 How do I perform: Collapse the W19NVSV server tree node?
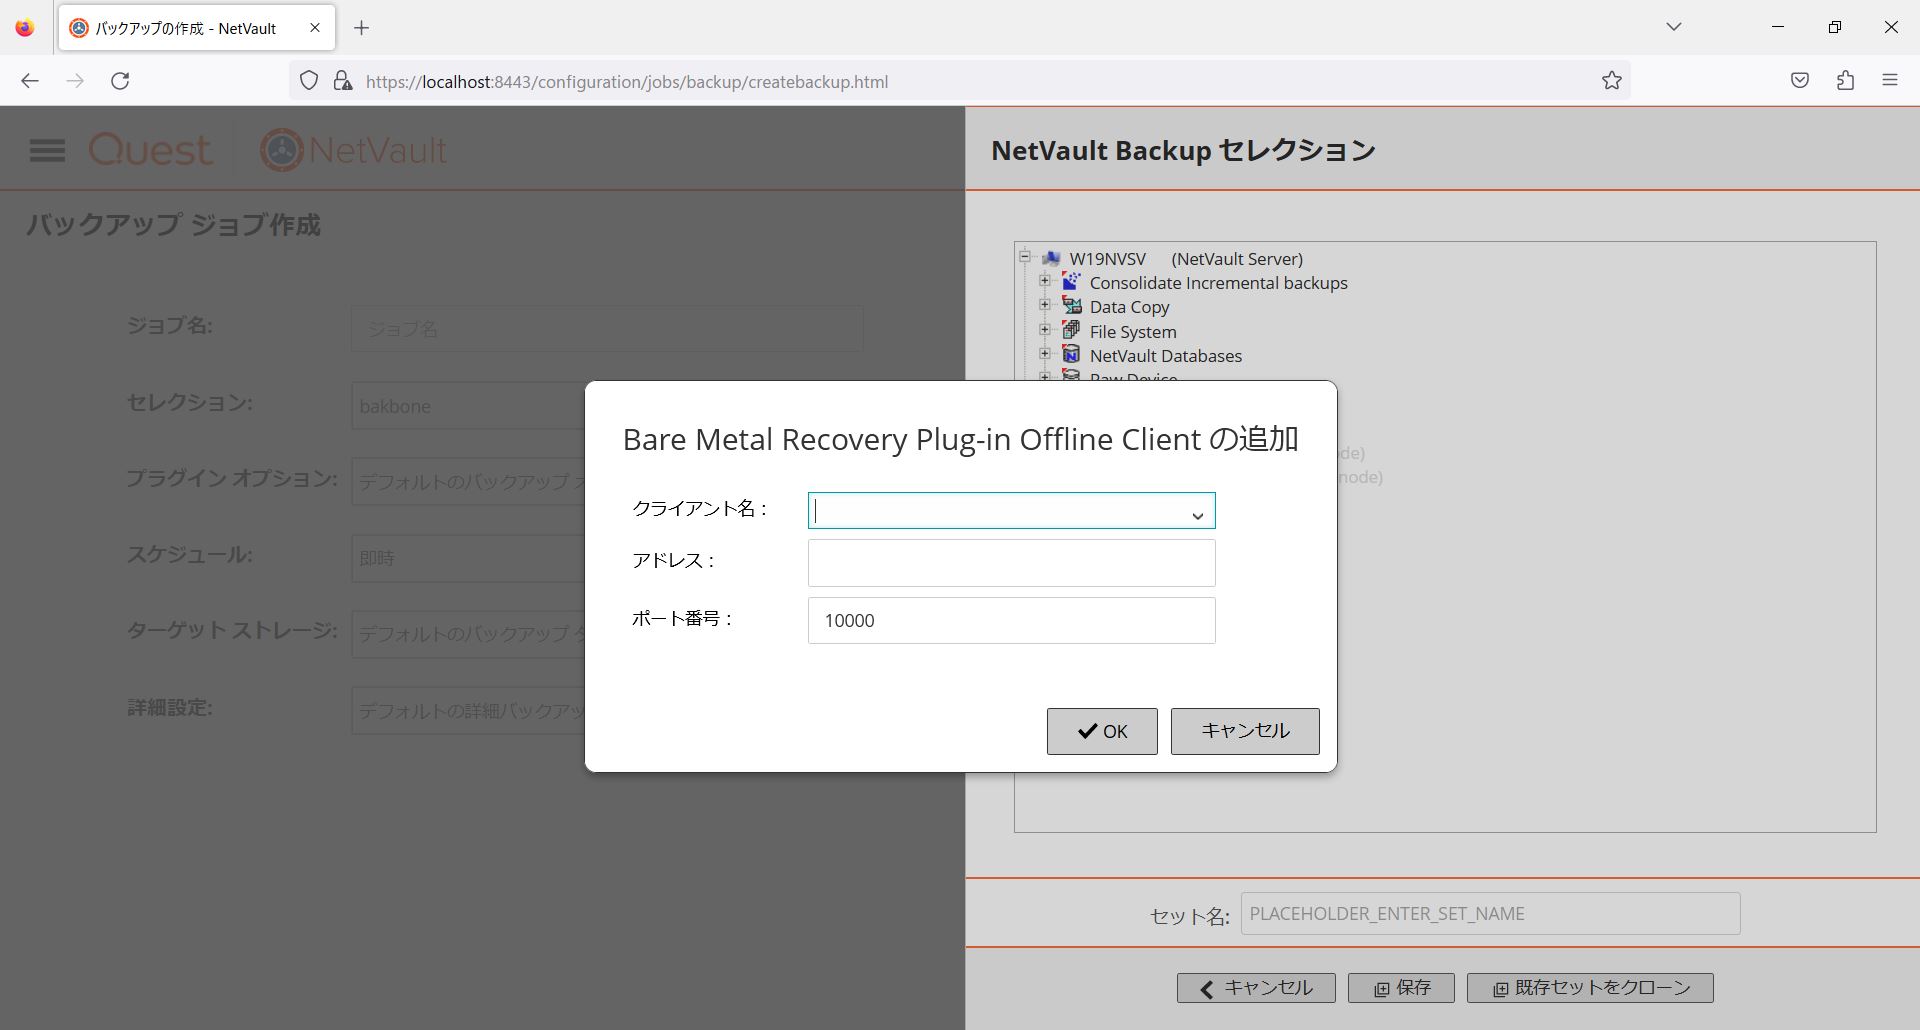(1025, 257)
